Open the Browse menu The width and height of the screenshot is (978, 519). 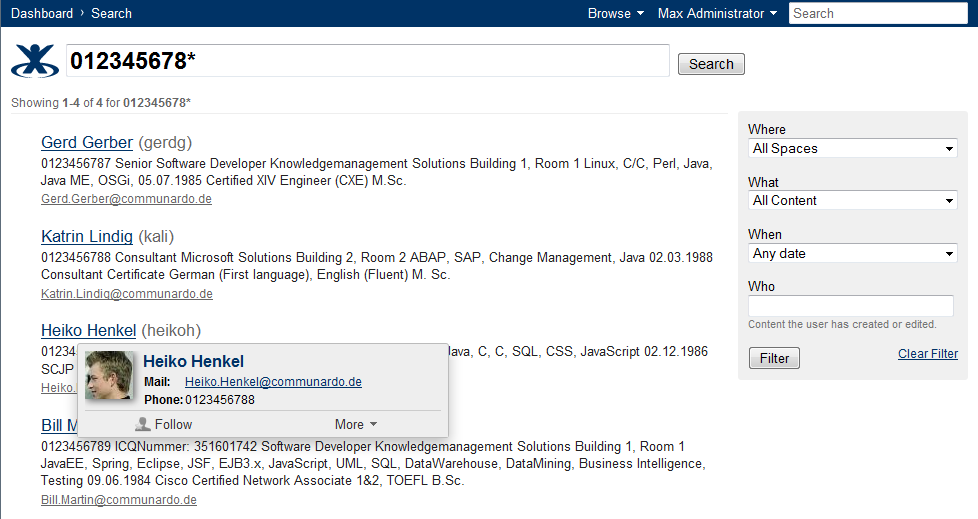pos(615,13)
